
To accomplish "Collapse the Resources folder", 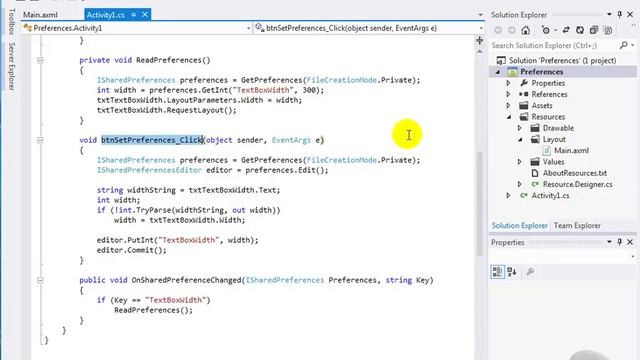I will pos(509,117).
